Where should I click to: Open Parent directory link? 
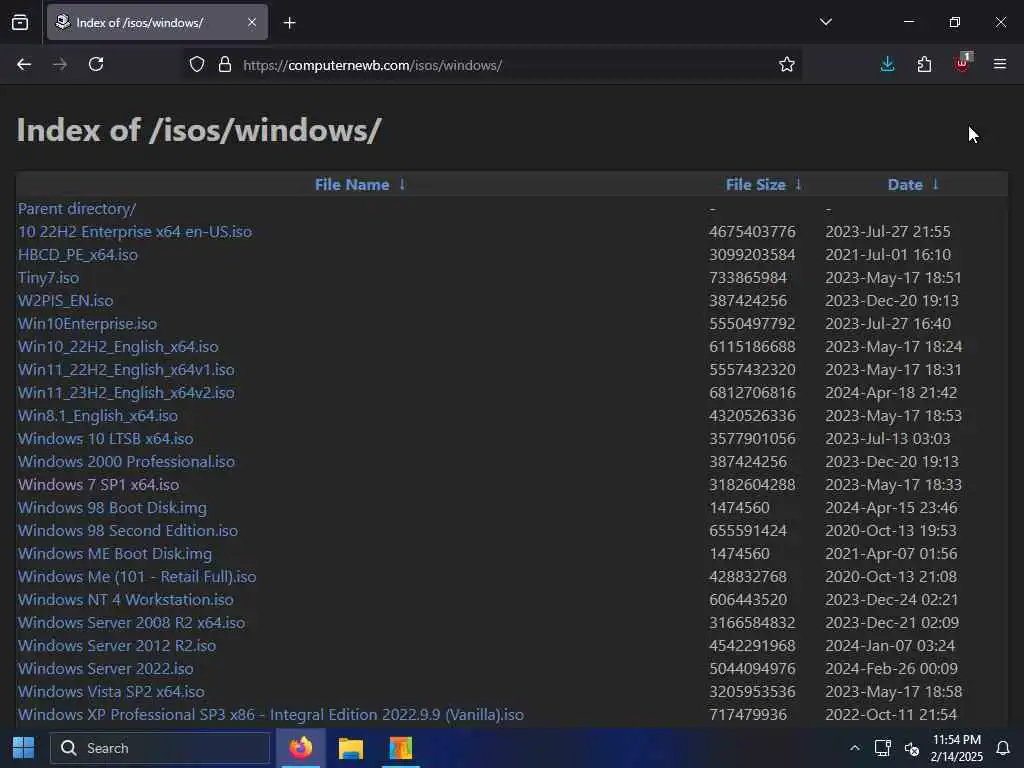77,209
